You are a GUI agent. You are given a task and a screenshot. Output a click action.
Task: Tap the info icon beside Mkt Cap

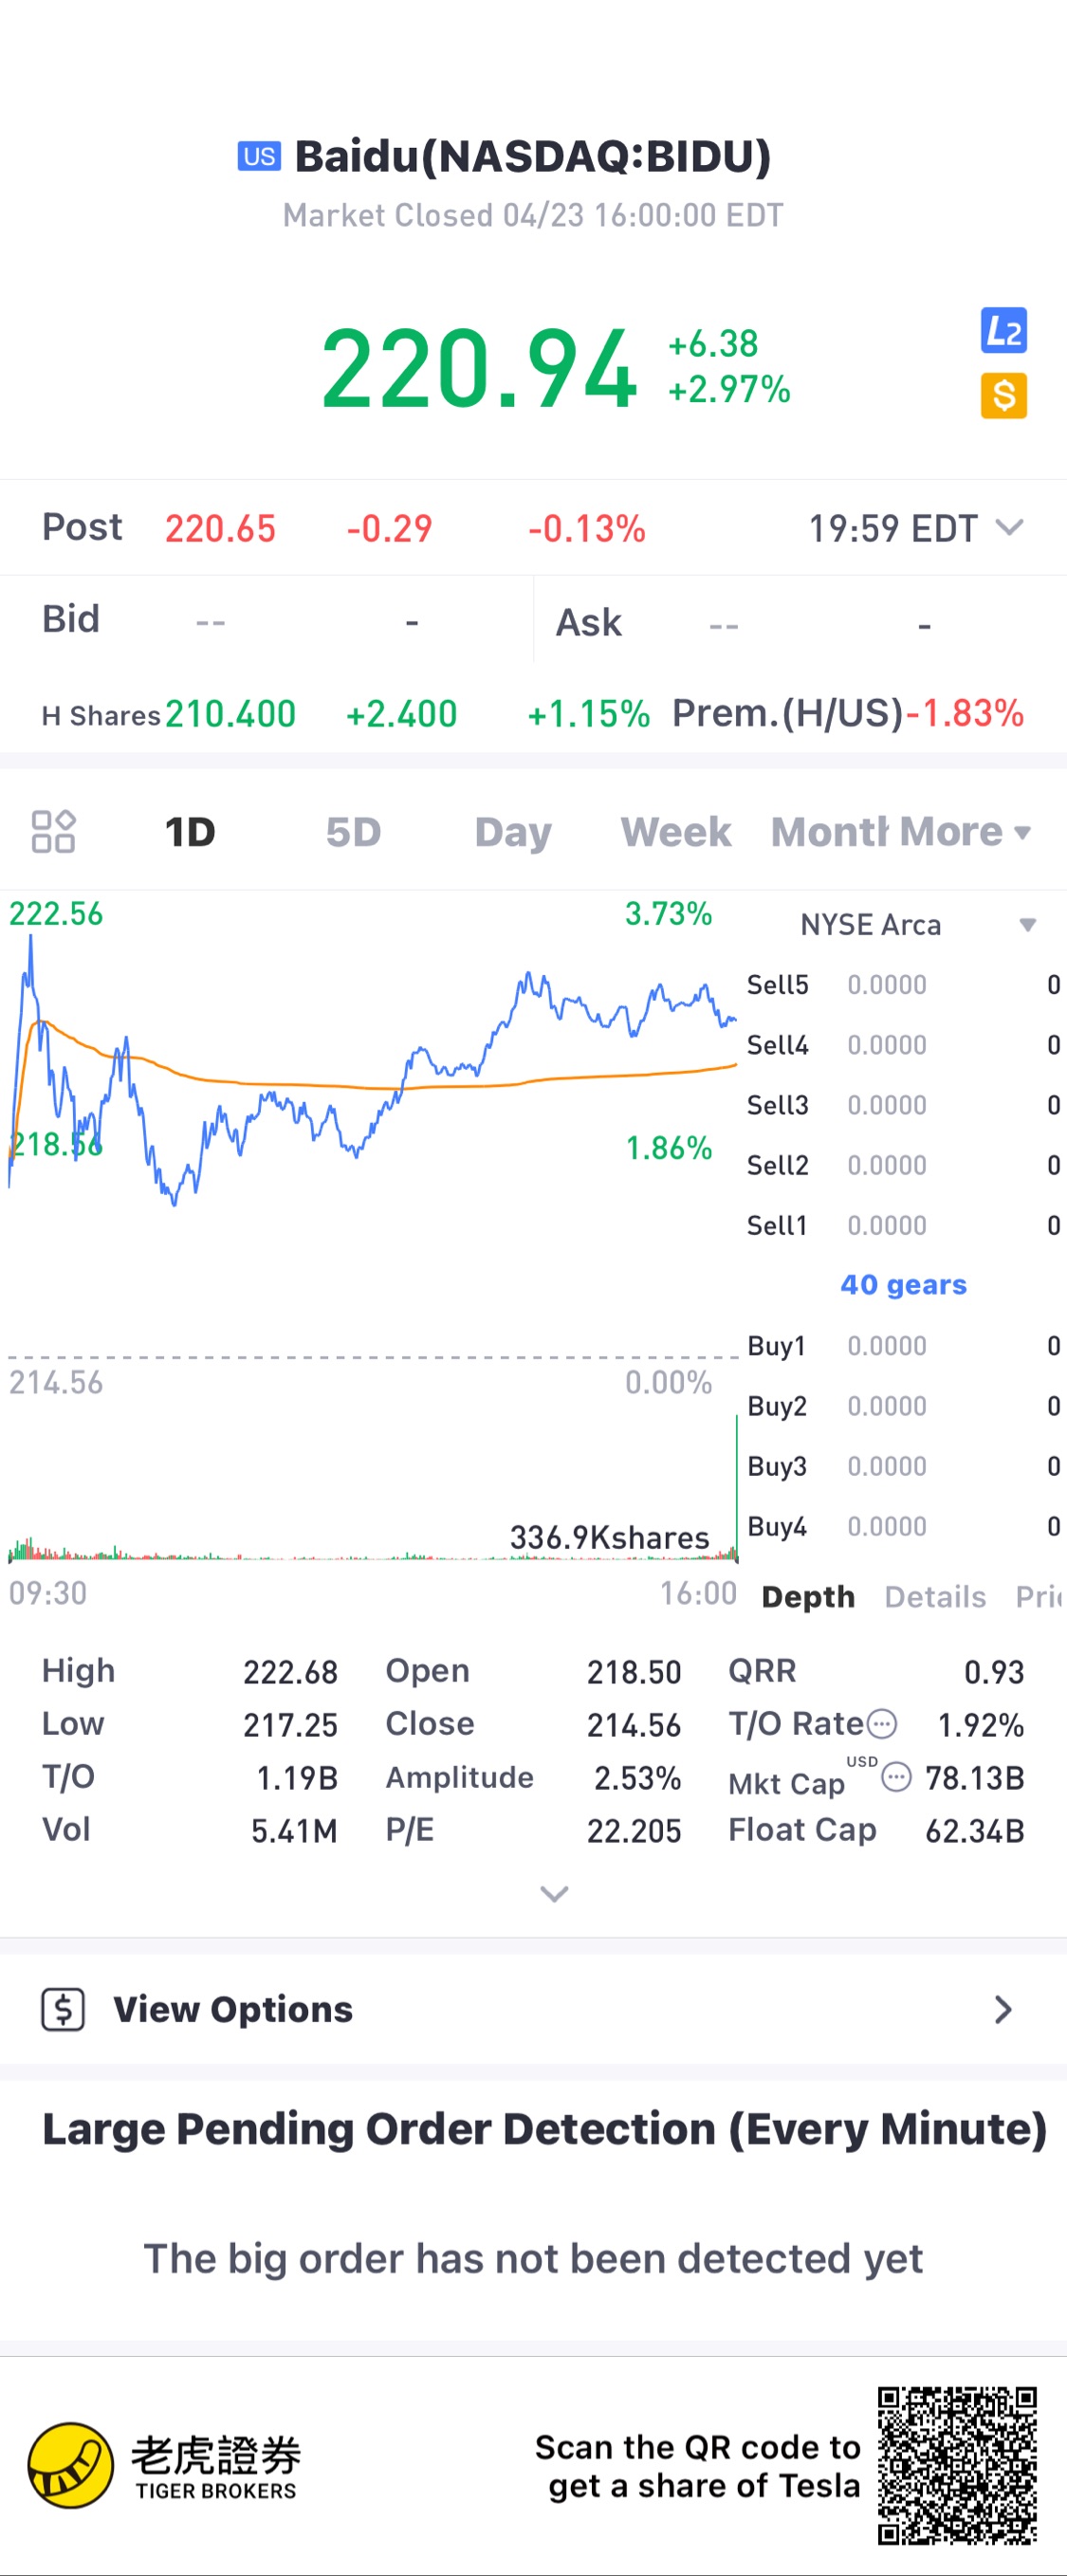tap(896, 1777)
